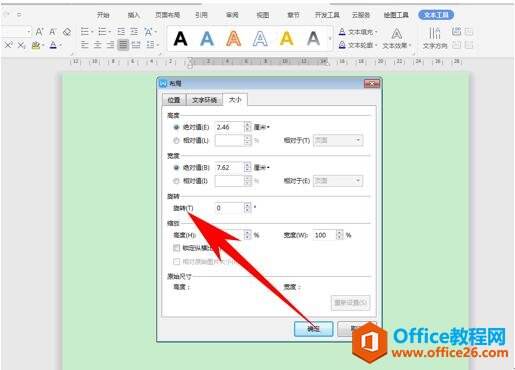The width and height of the screenshot is (515, 370).
Task: Open the highlighted 文本工具 ribbon tab
Action: (x=436, y=15)
